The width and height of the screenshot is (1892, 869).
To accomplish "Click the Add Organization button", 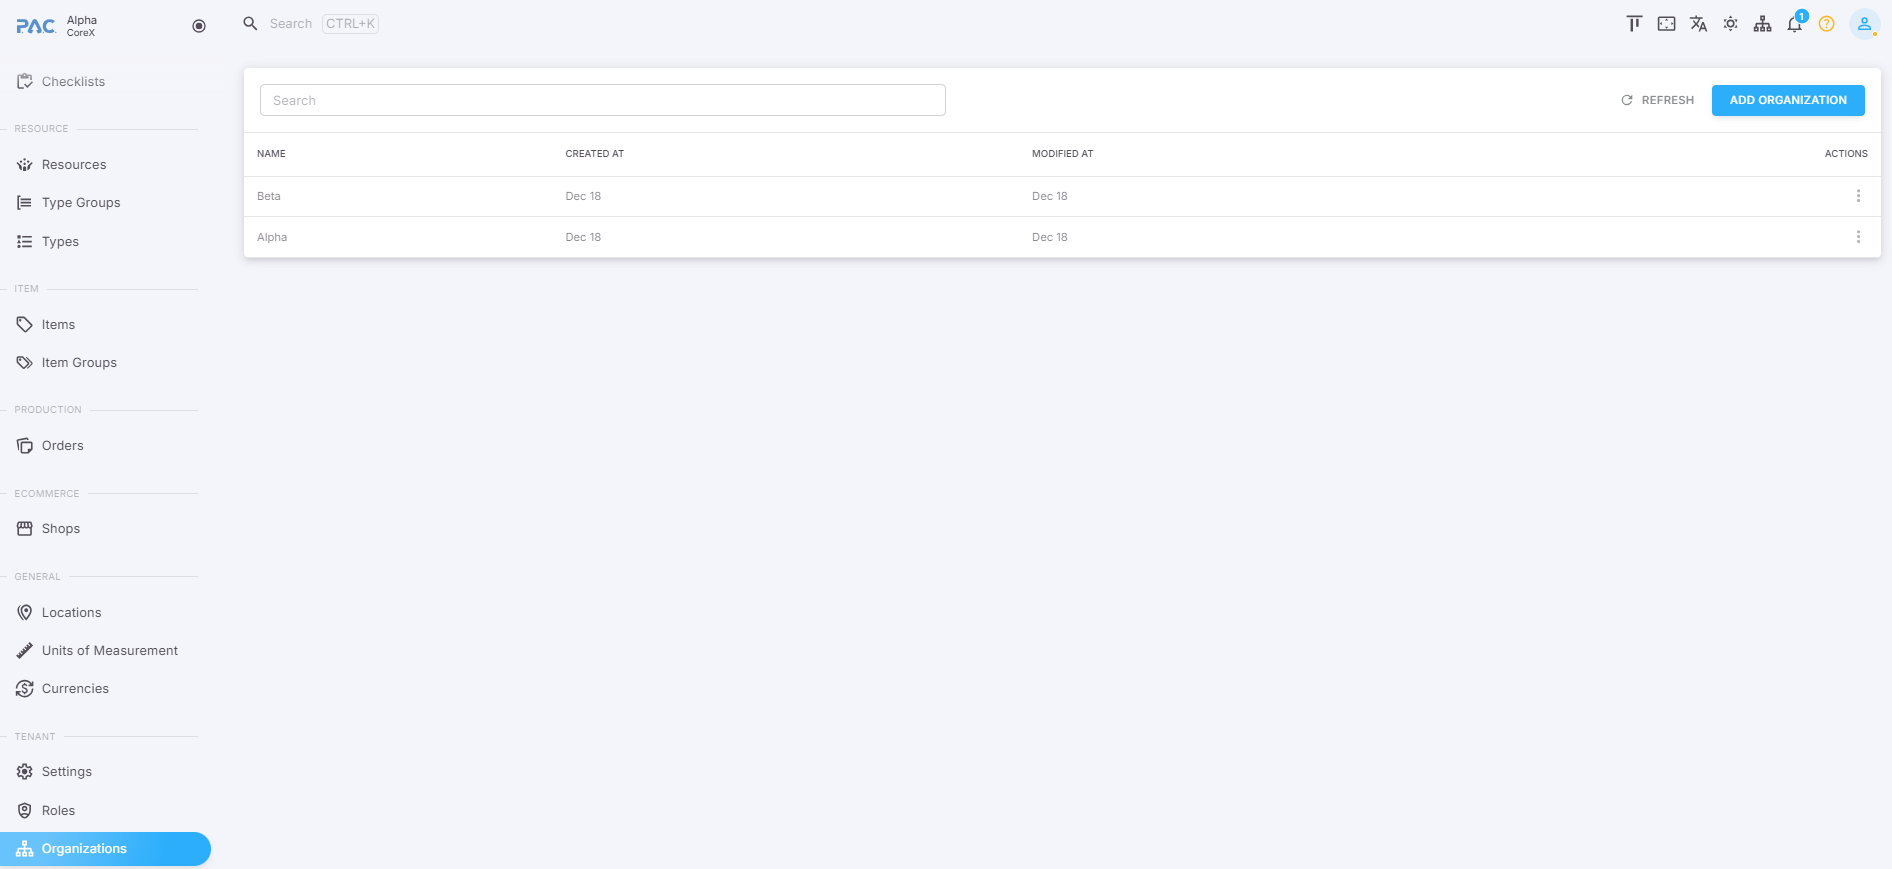I will [x=1787, y=100].
